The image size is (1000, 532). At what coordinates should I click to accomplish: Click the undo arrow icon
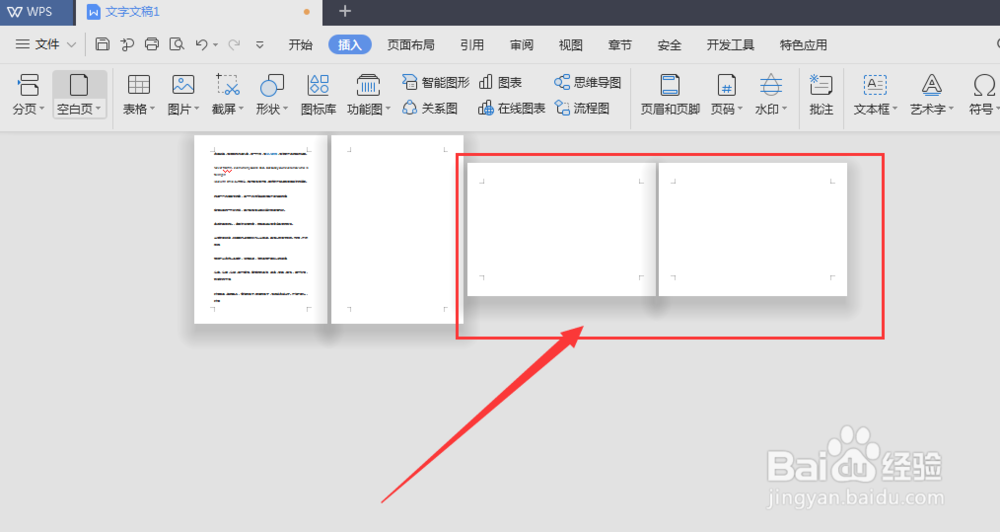point(202,44)
